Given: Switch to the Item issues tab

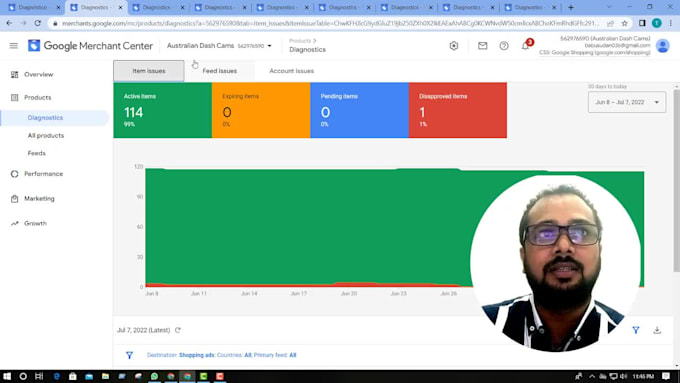Looking at the screenshot, I should tap(149, 71).
